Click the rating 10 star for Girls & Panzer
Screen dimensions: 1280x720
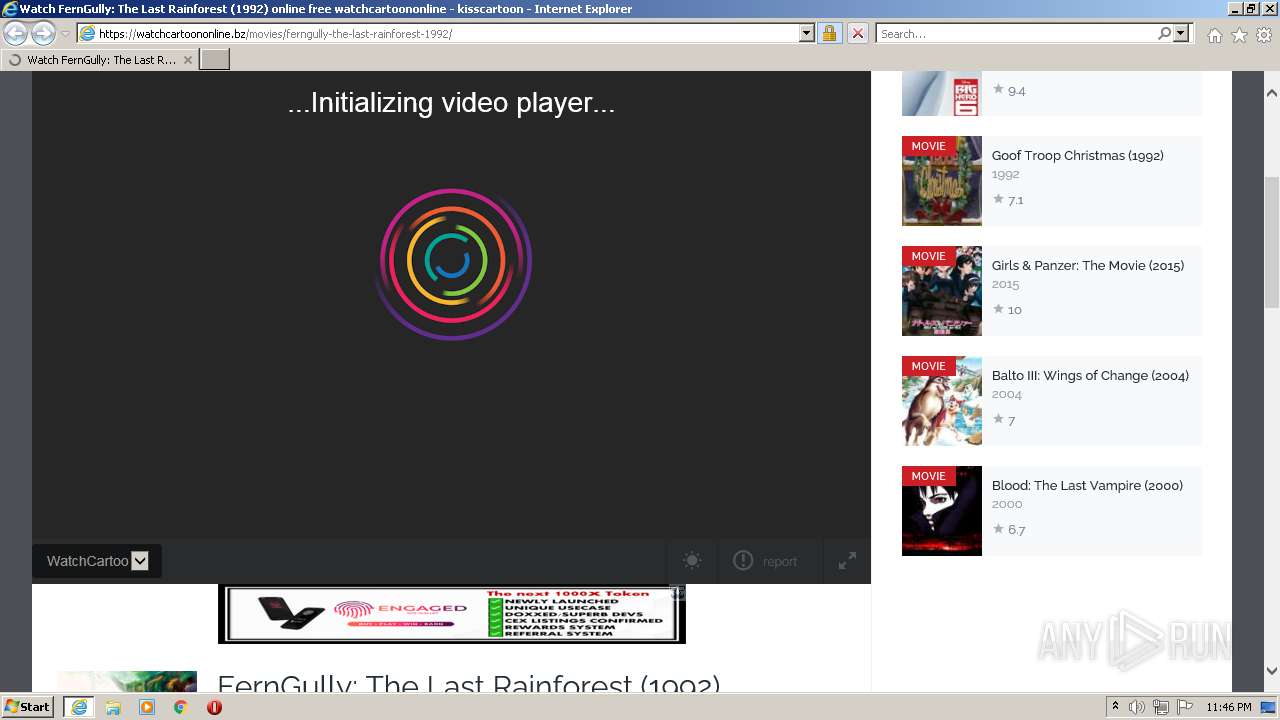pyautogui.click(x=998, y=309)
